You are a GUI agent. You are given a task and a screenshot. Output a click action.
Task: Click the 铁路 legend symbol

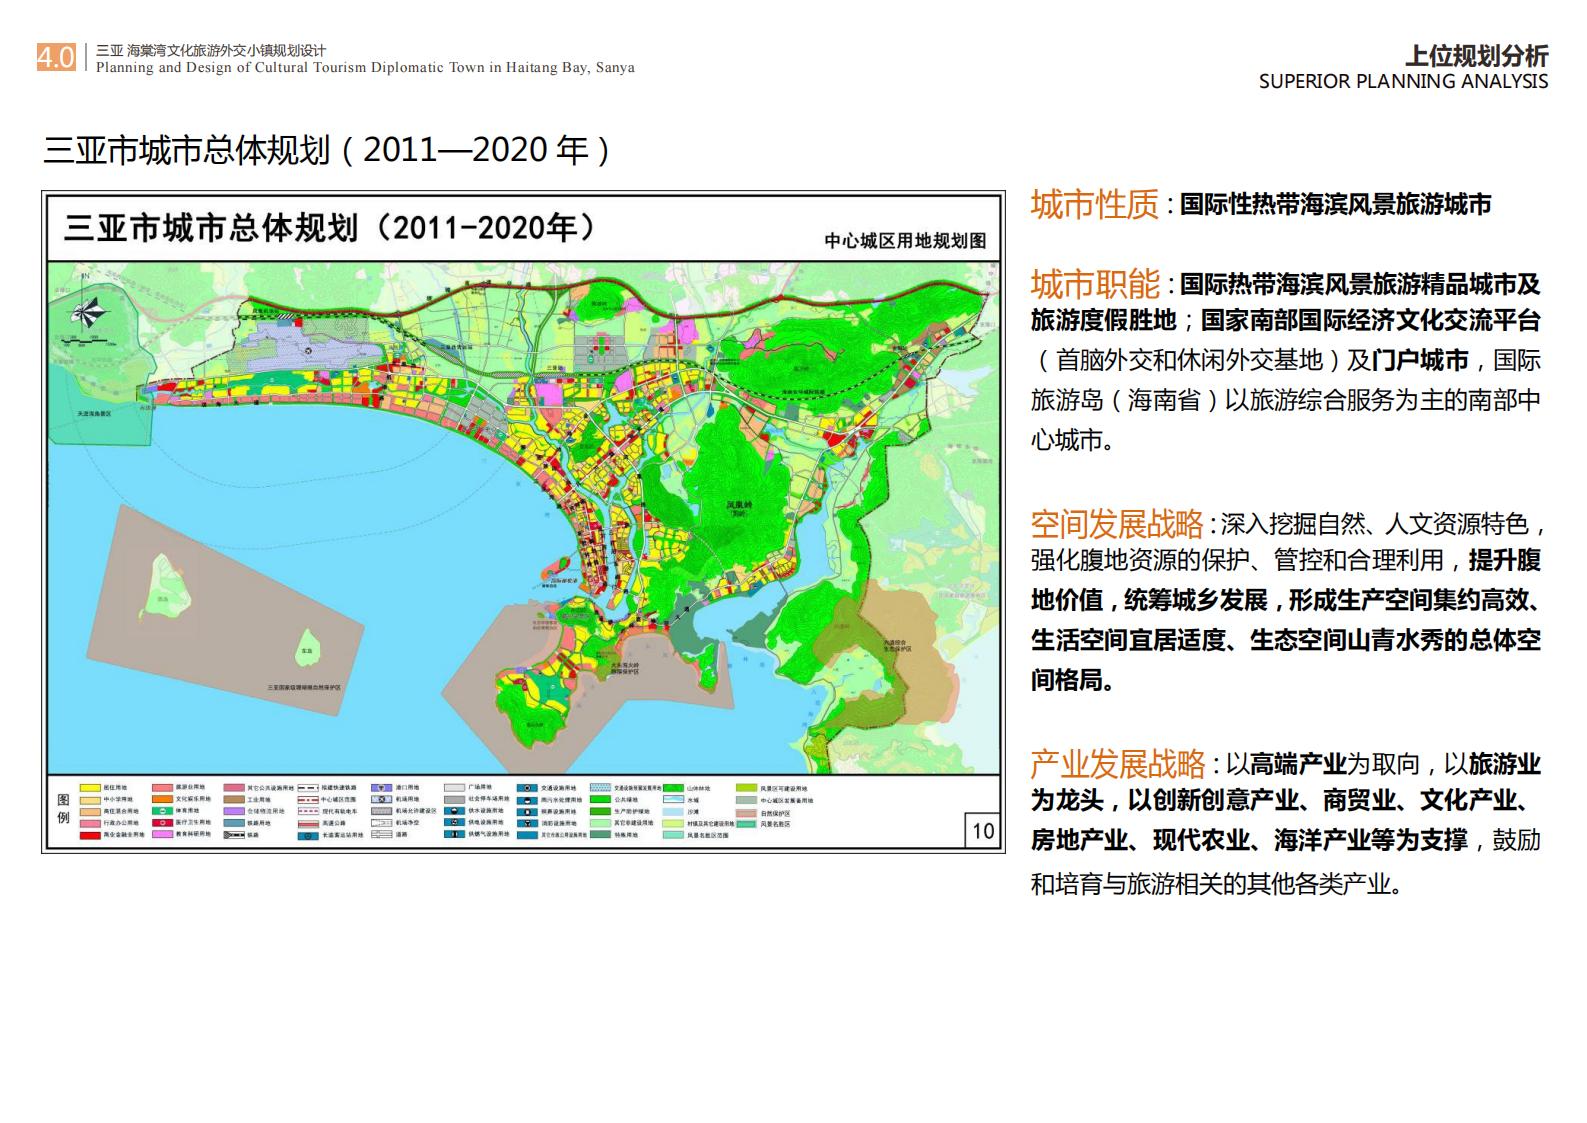(234, 835)
